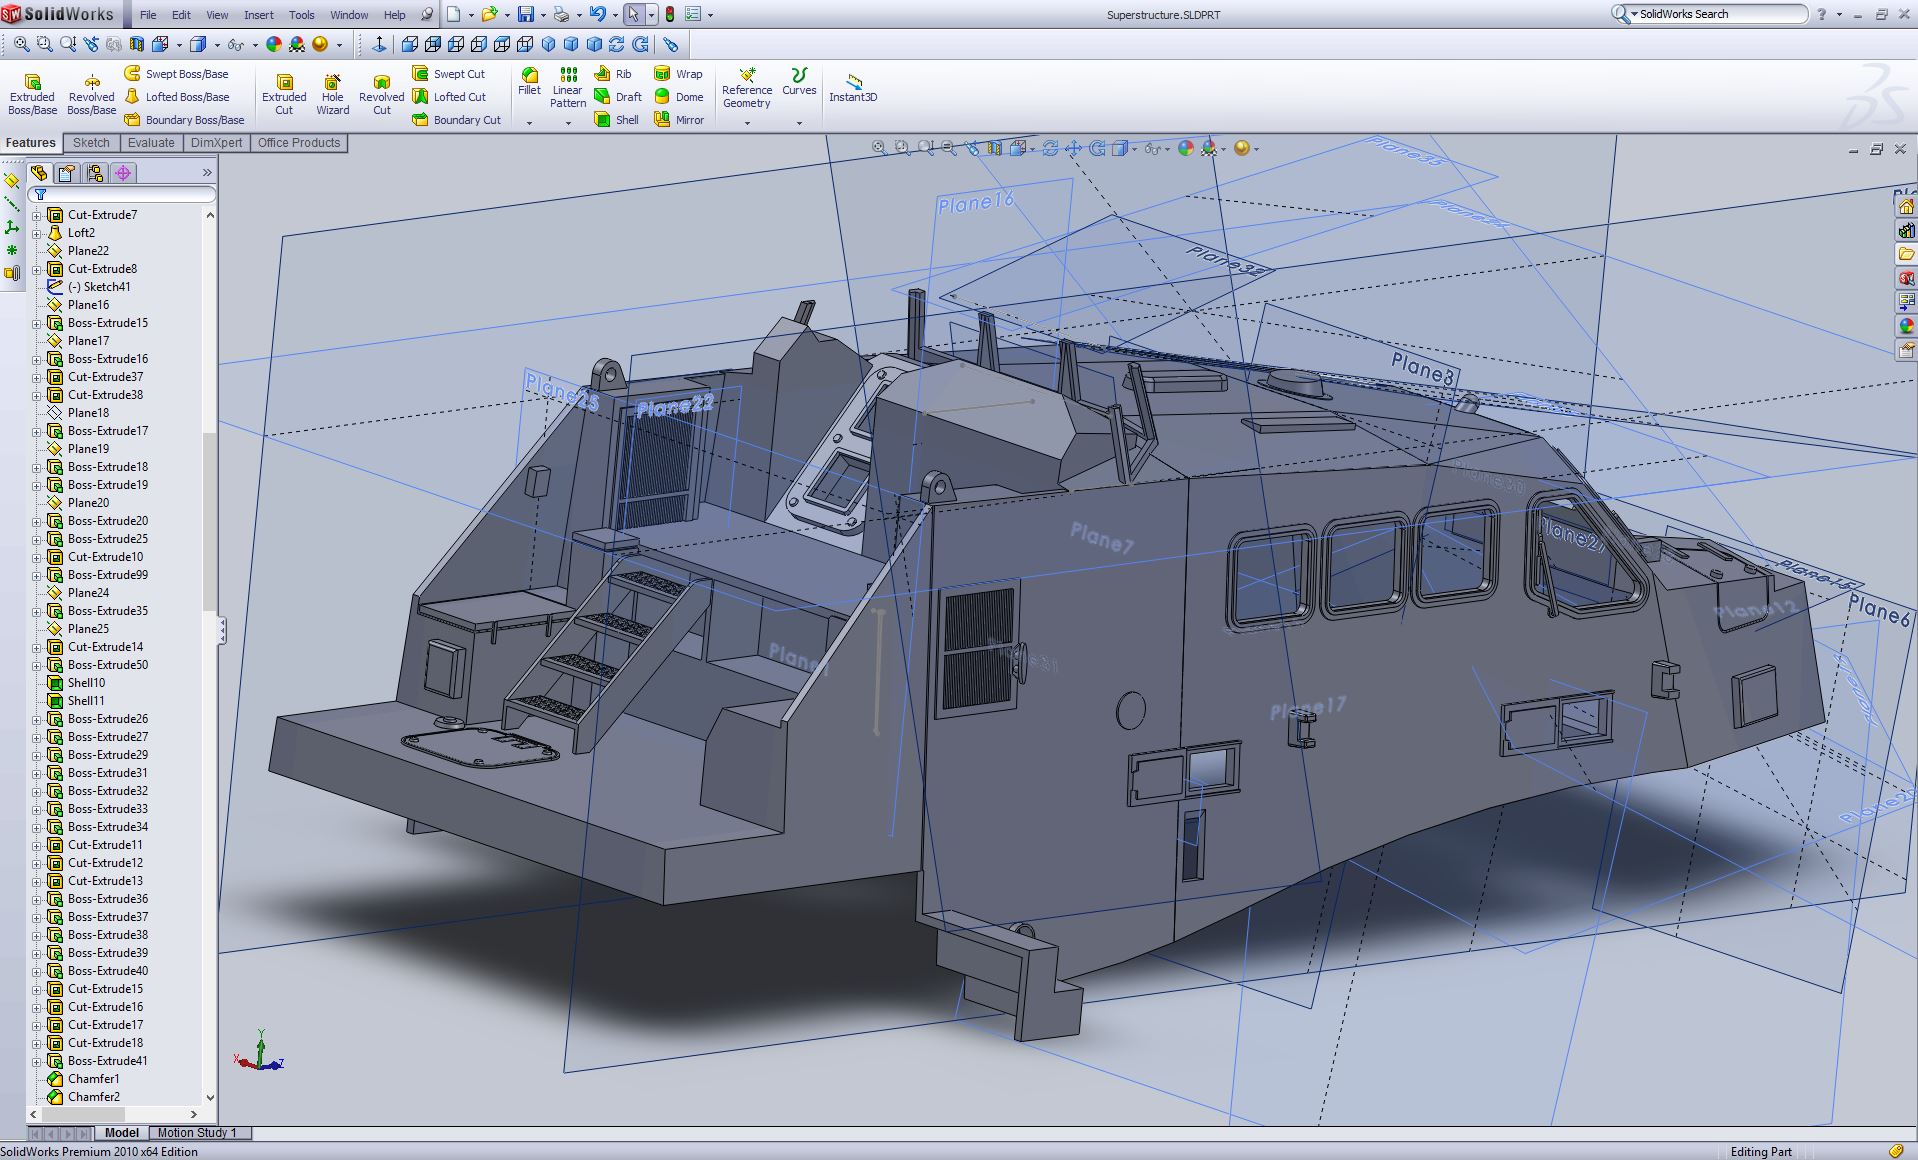Open the Office Products tab
Viewport: 1918px width, 1160px height.
click(x=299, y=143)
